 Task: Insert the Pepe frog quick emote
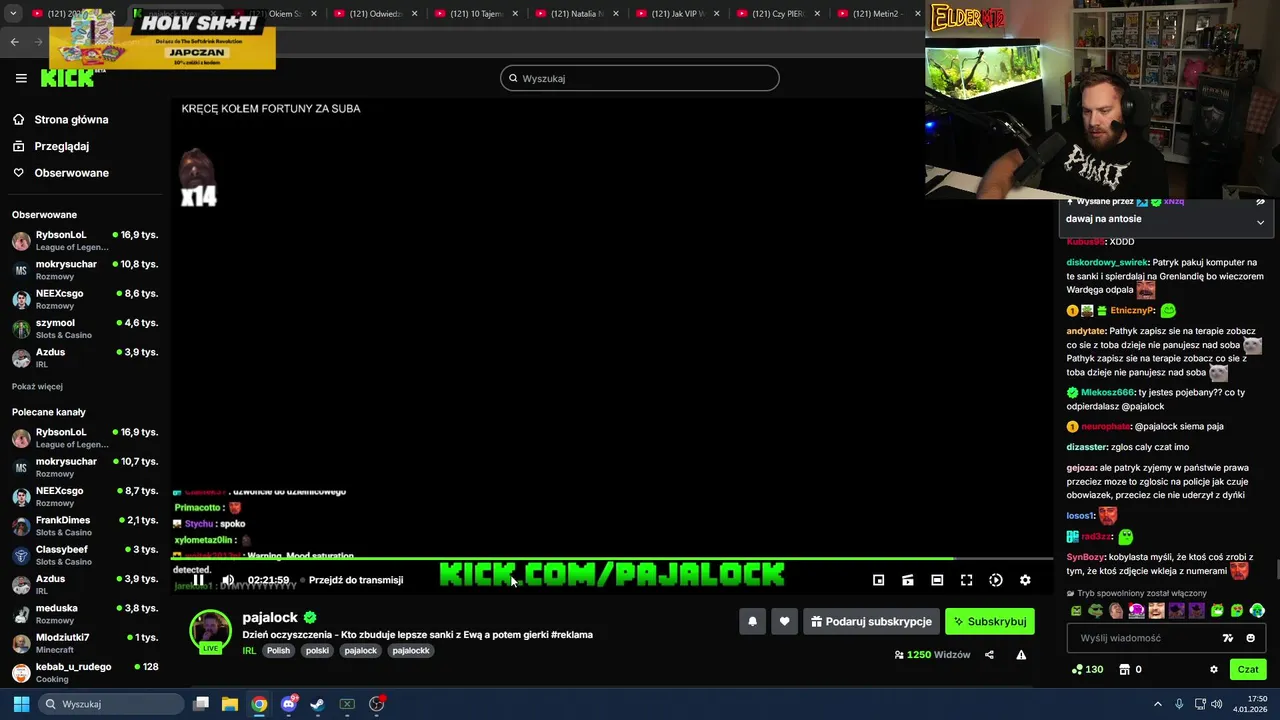point(1096,610)
